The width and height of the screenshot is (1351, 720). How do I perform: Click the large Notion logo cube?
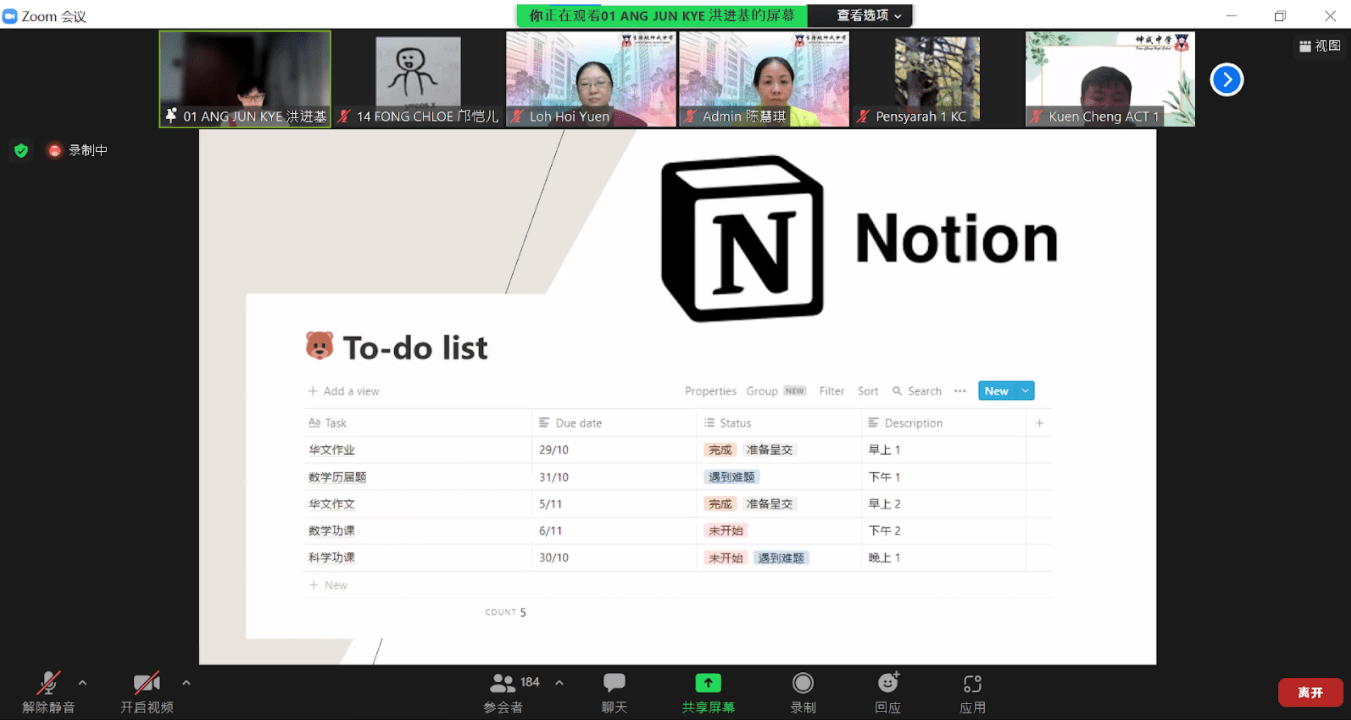tap(742, 238)
